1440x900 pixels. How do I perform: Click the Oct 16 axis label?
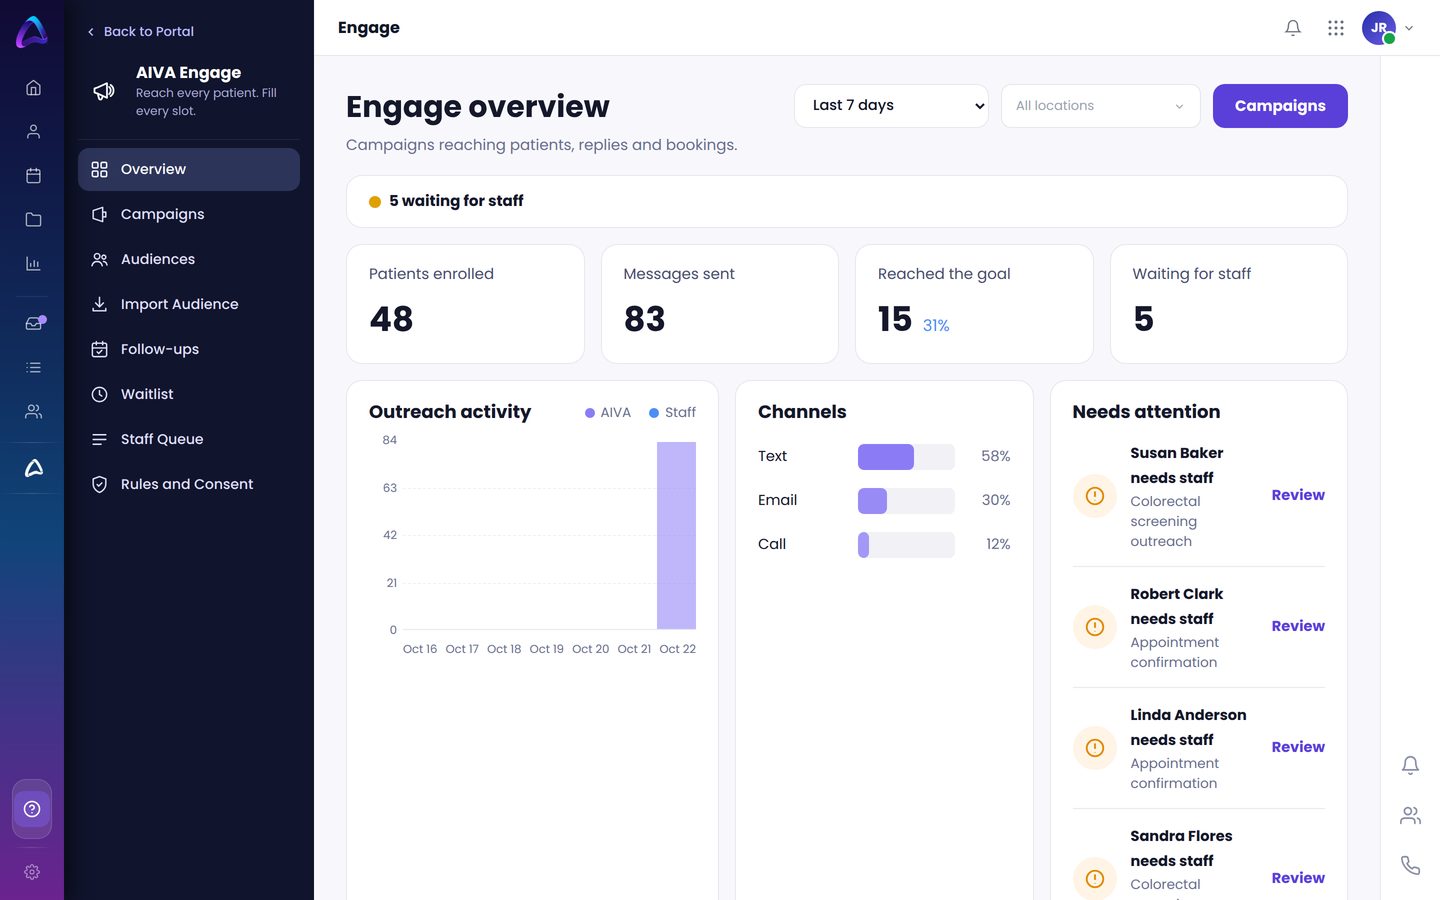tap(420, 649)
